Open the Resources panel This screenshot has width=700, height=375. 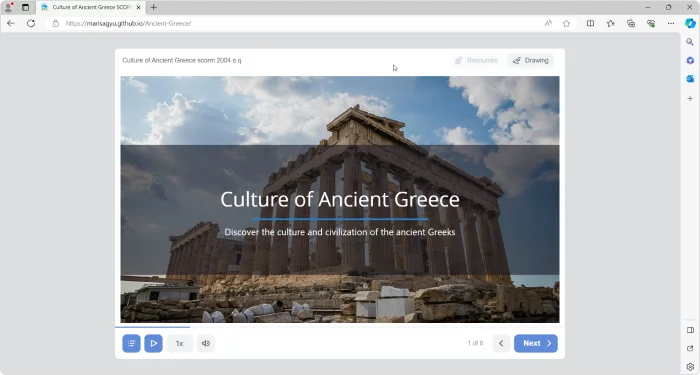click(x=476, y=60)
